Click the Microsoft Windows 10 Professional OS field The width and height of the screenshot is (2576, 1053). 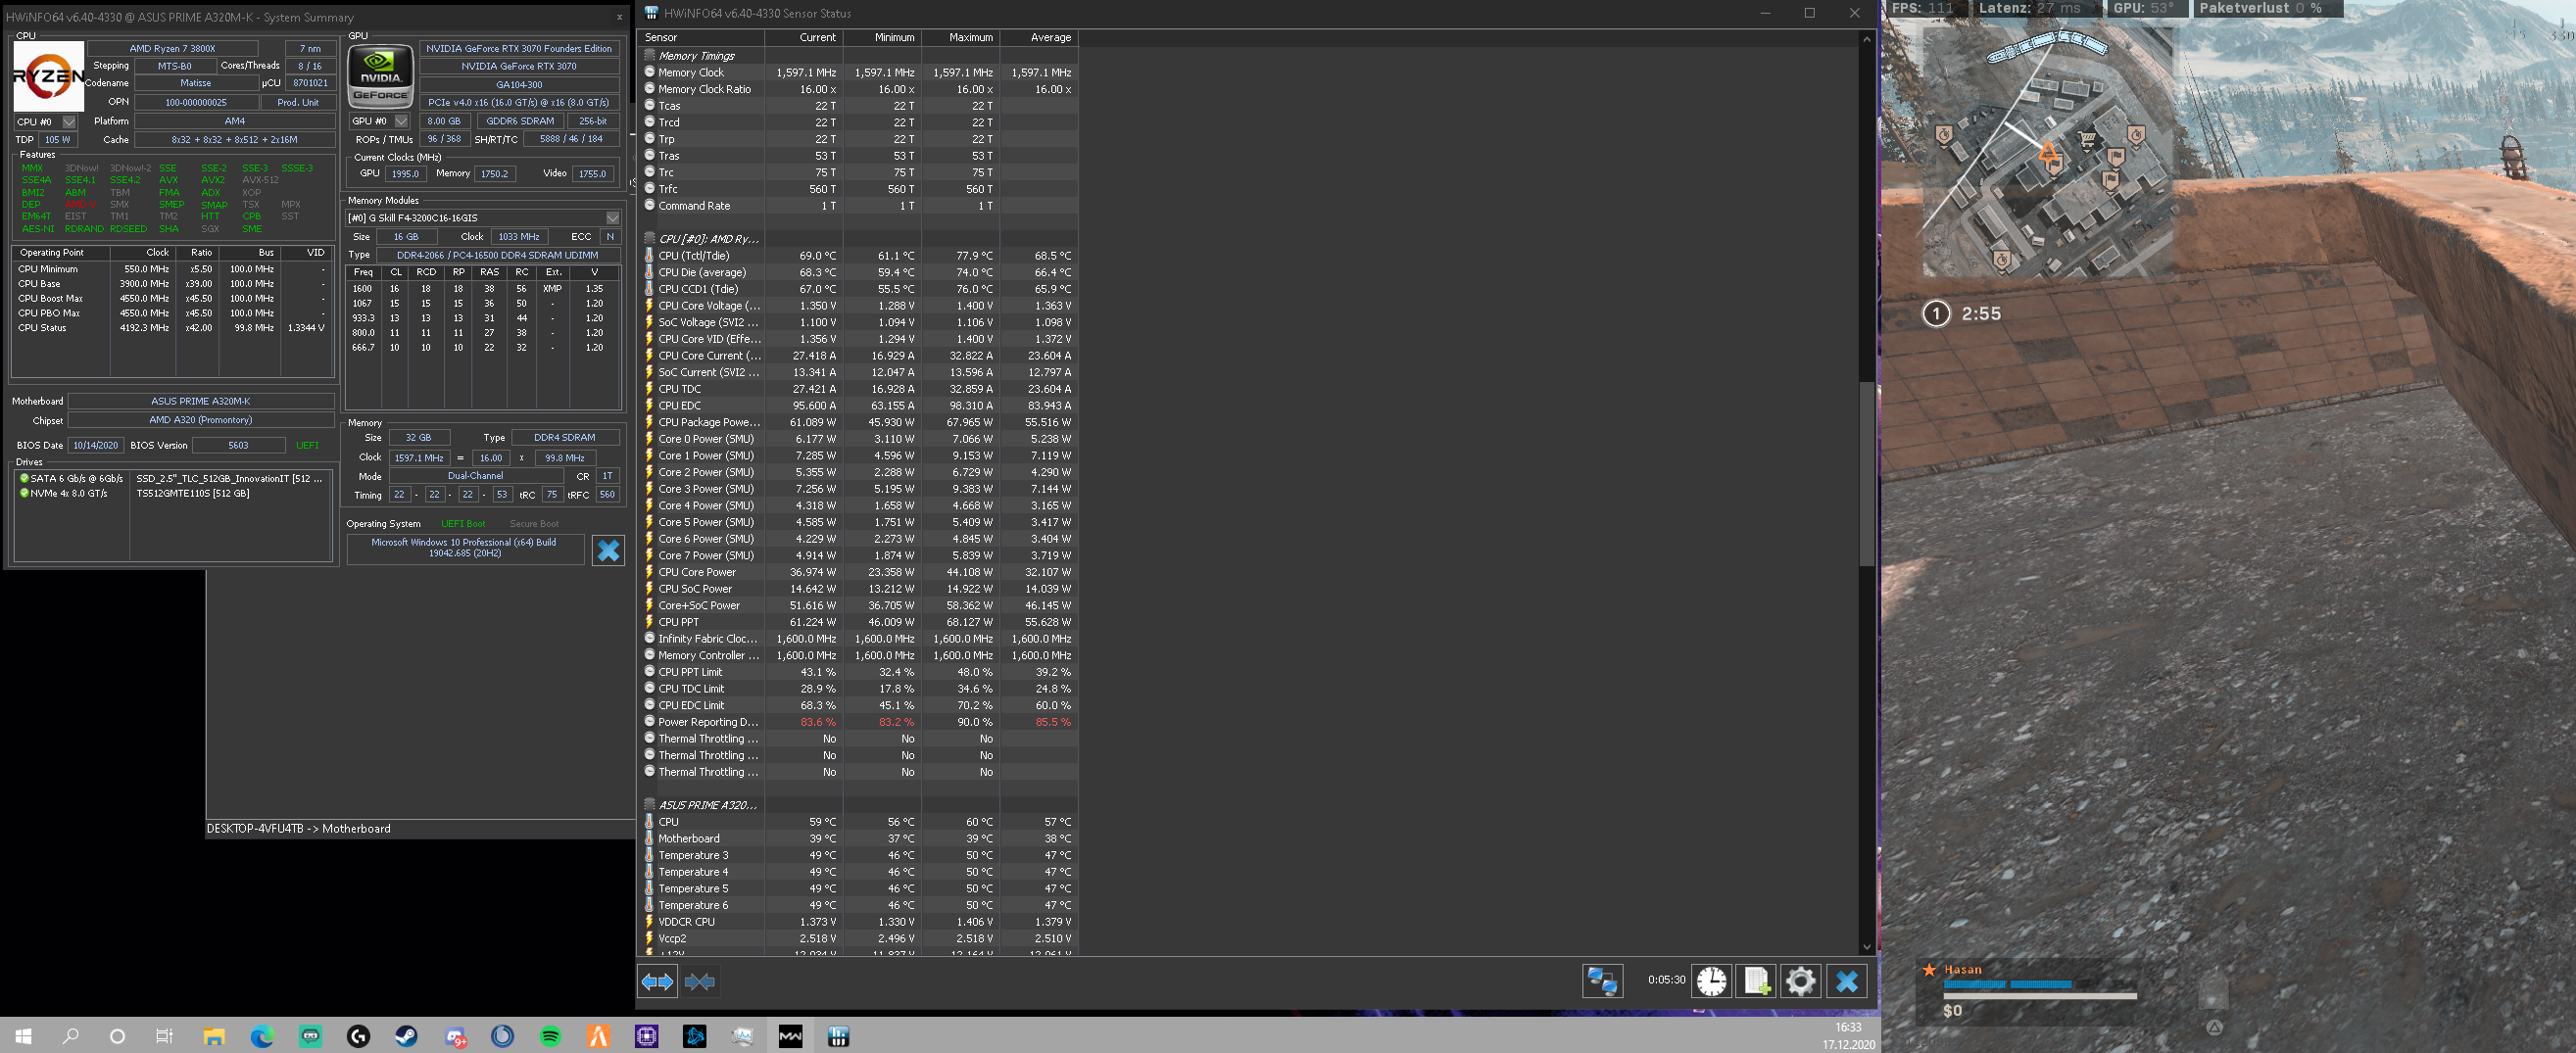coord(464,548)
